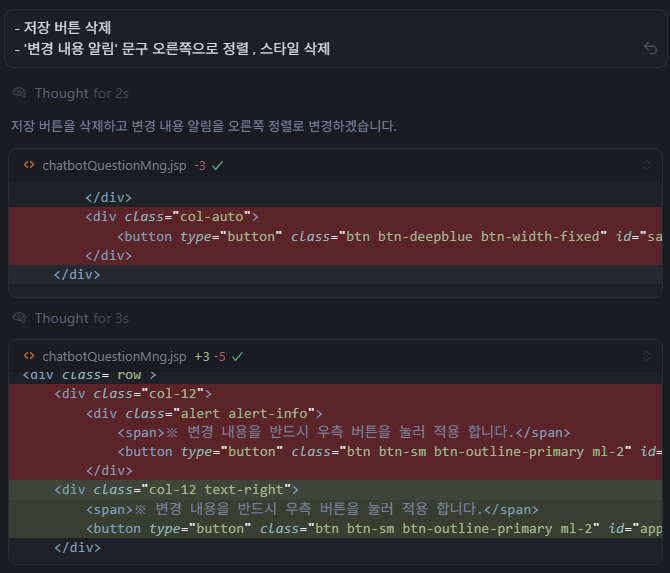The width and height of the screenshot is (670, 573).
Task: Expand the first chatbotQuestionMng.jsp diff with chevron
Action: point(646,165)
